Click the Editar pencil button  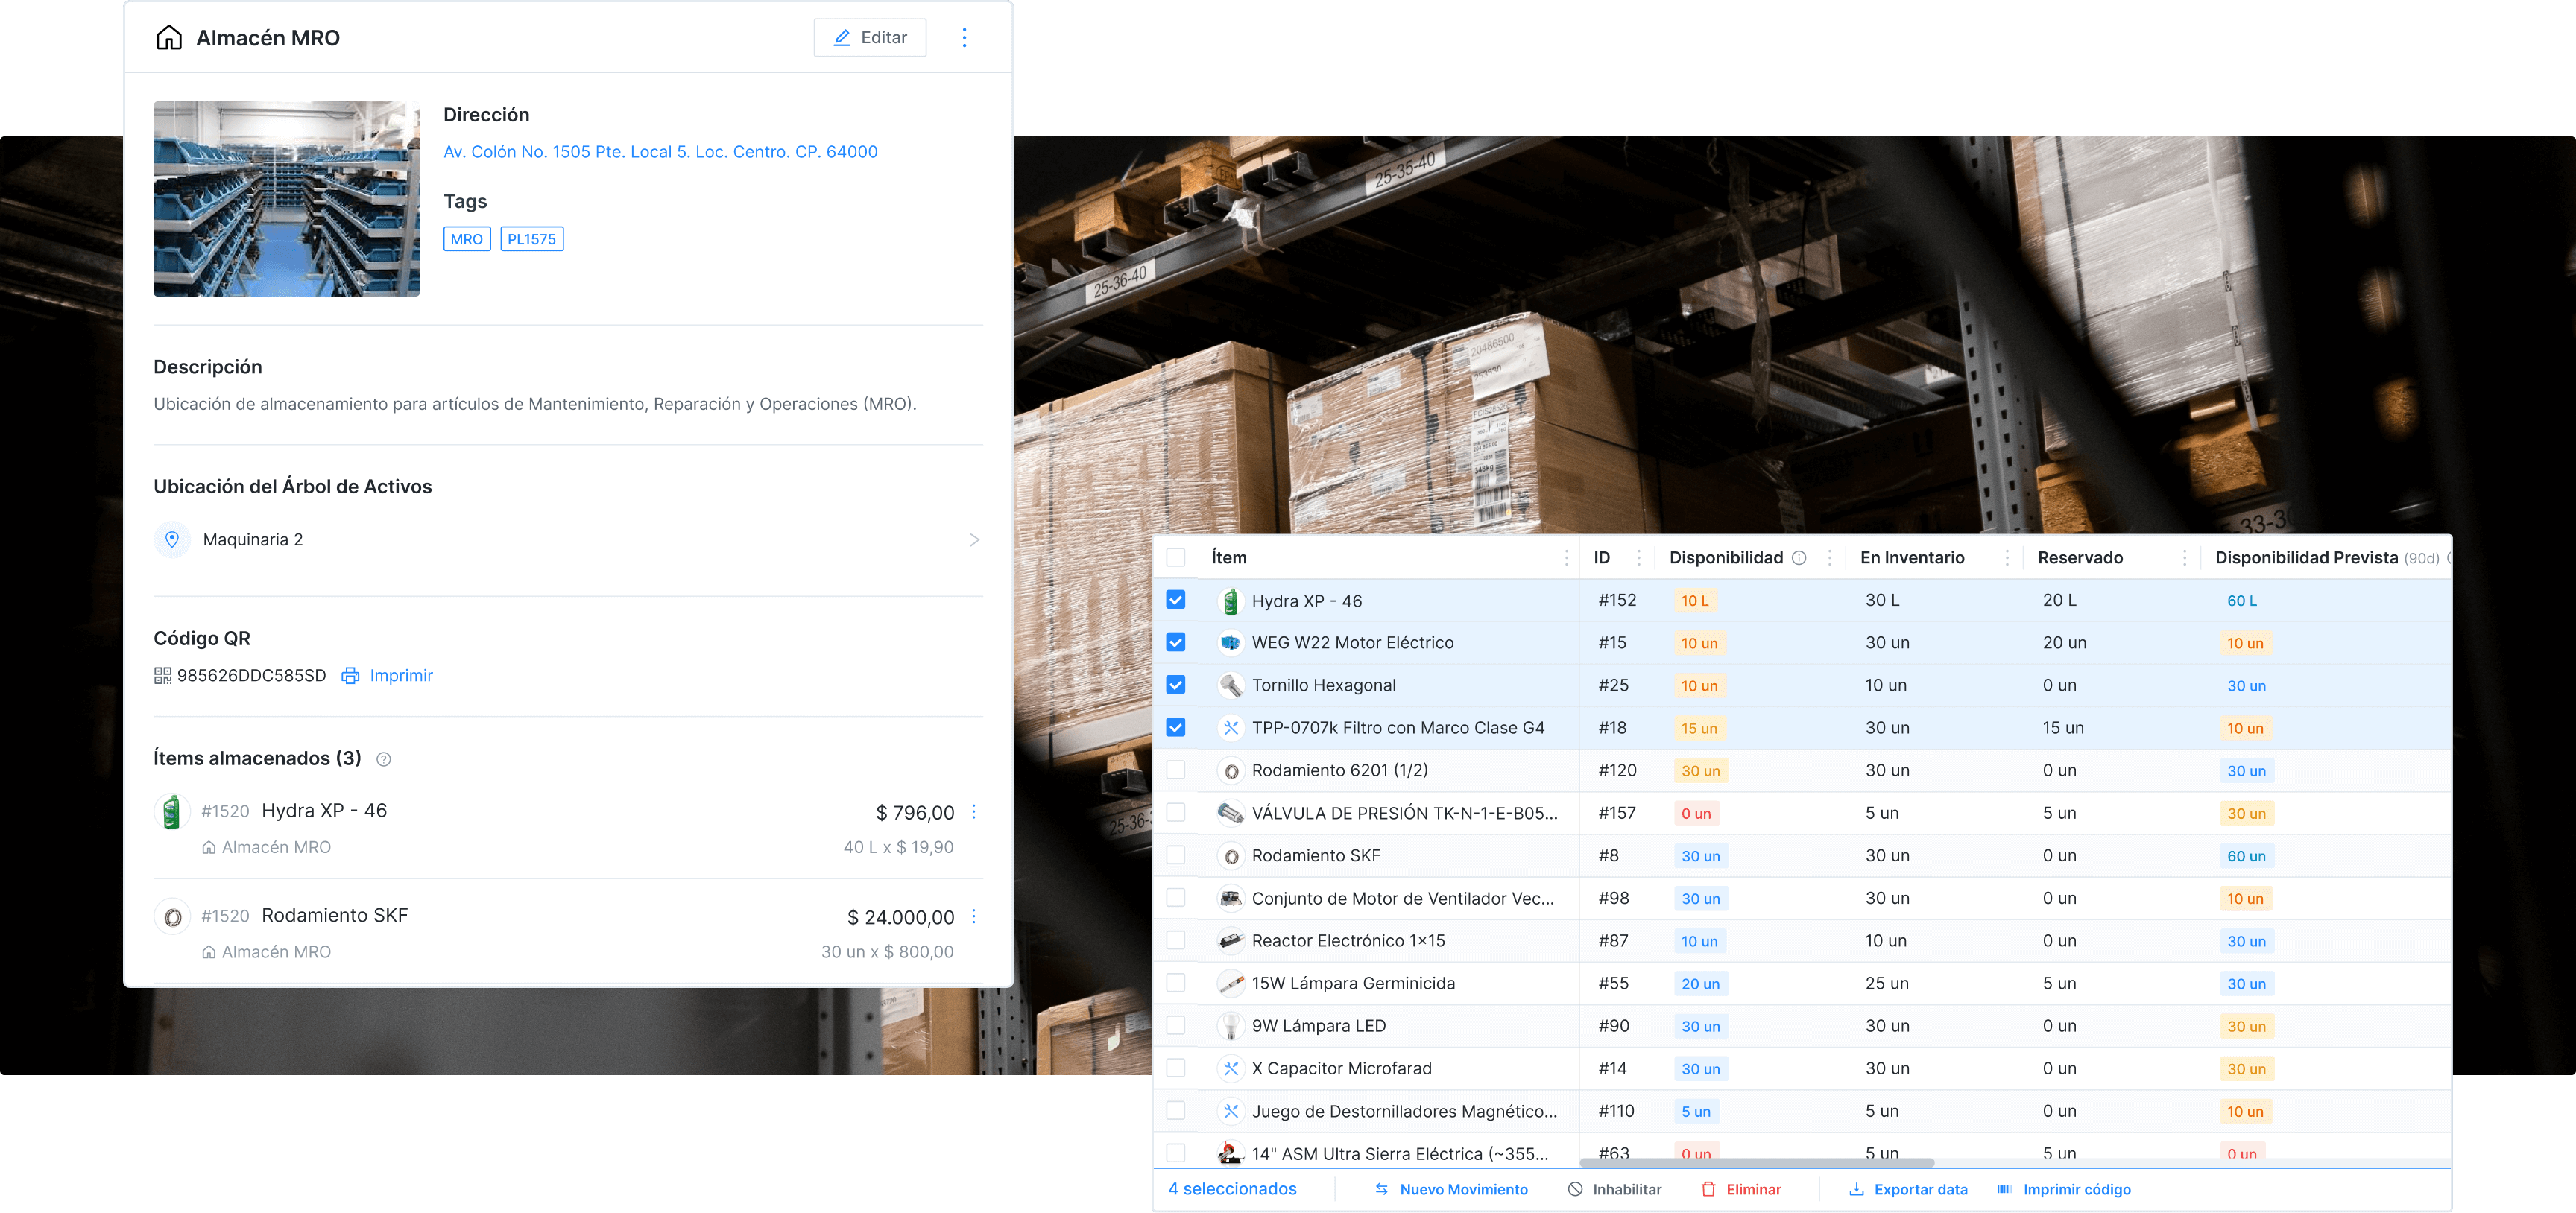869,37
